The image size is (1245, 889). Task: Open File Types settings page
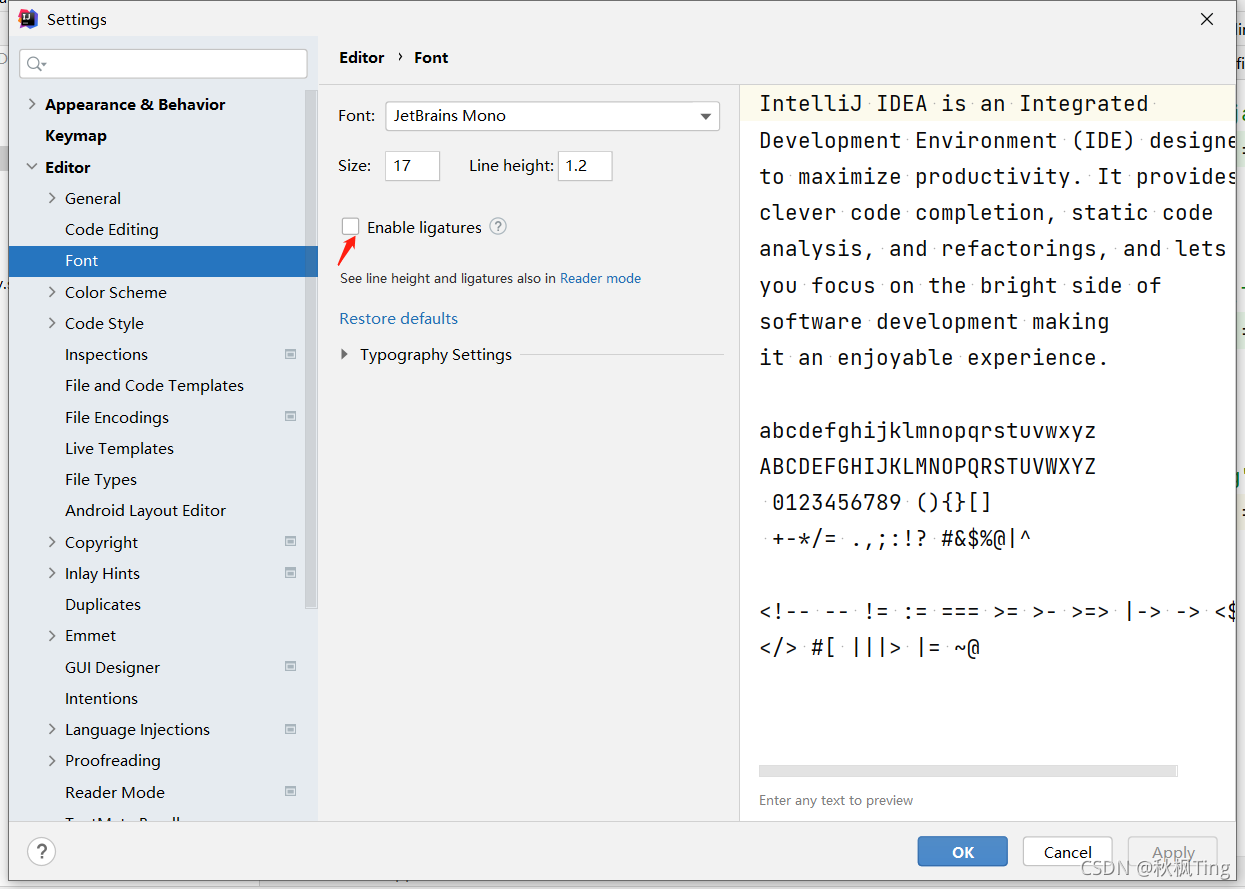[101, 480]
